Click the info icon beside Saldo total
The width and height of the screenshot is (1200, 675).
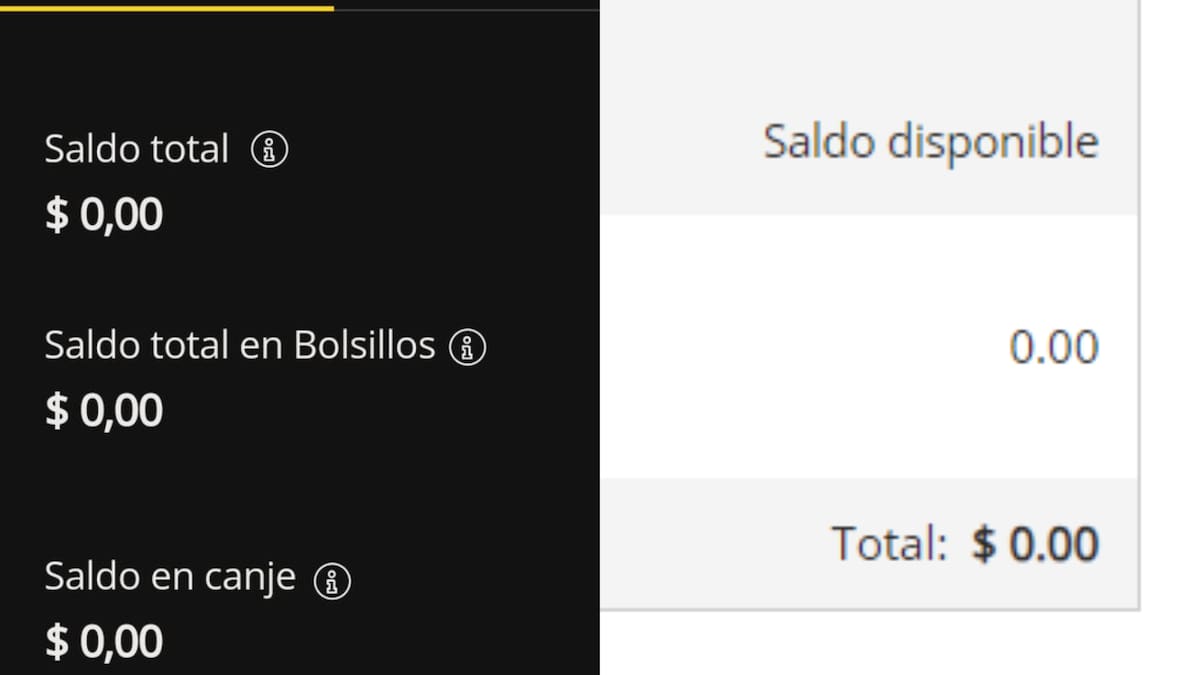pyautogui.click(x=269, y=150)
